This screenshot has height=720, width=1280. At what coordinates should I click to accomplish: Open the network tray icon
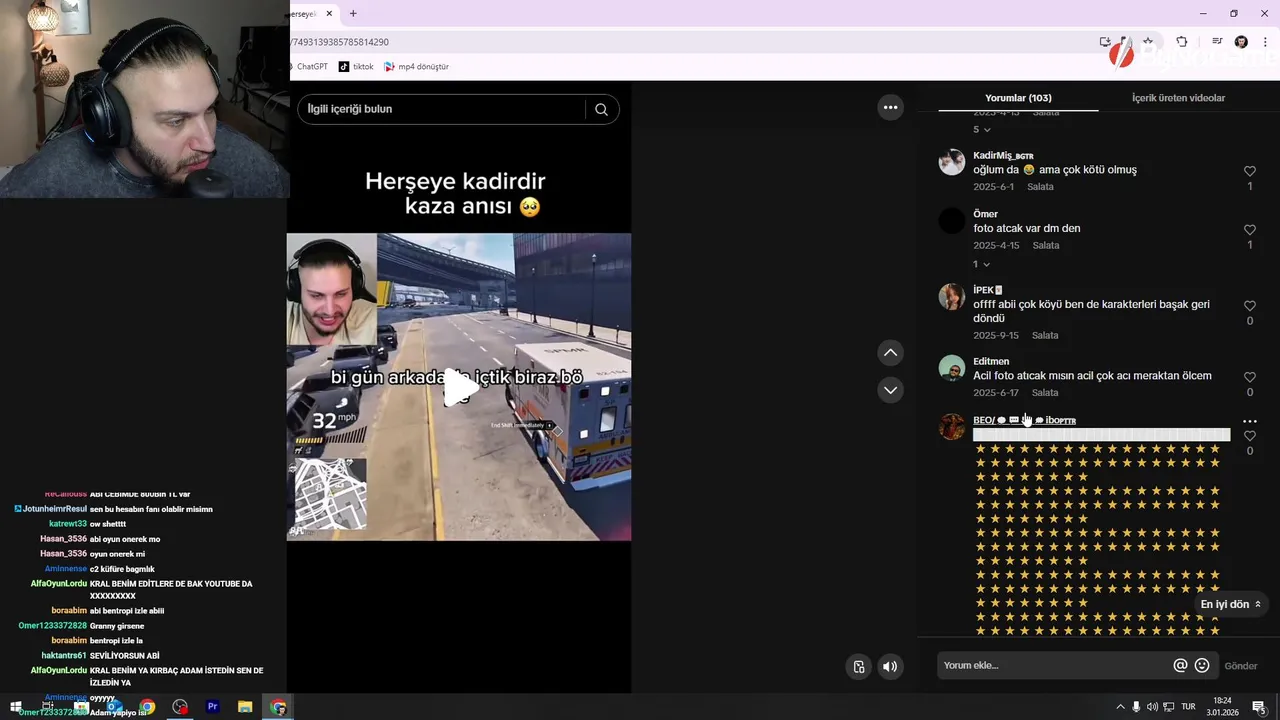(x=1168, y=707)
